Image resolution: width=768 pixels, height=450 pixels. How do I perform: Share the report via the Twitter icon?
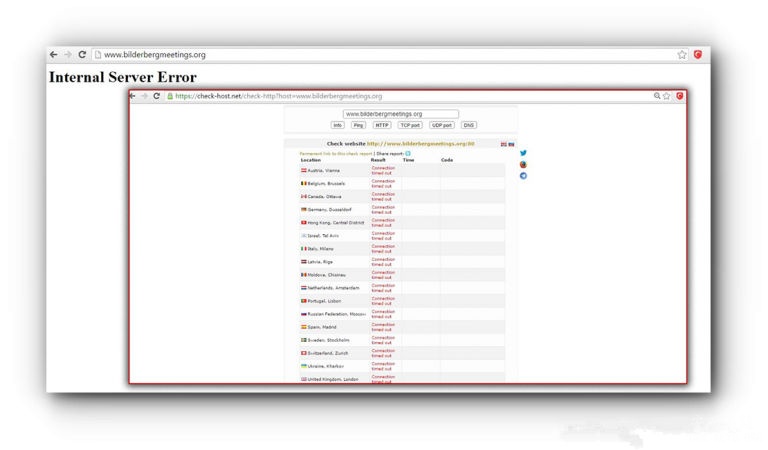coord(523,153)
